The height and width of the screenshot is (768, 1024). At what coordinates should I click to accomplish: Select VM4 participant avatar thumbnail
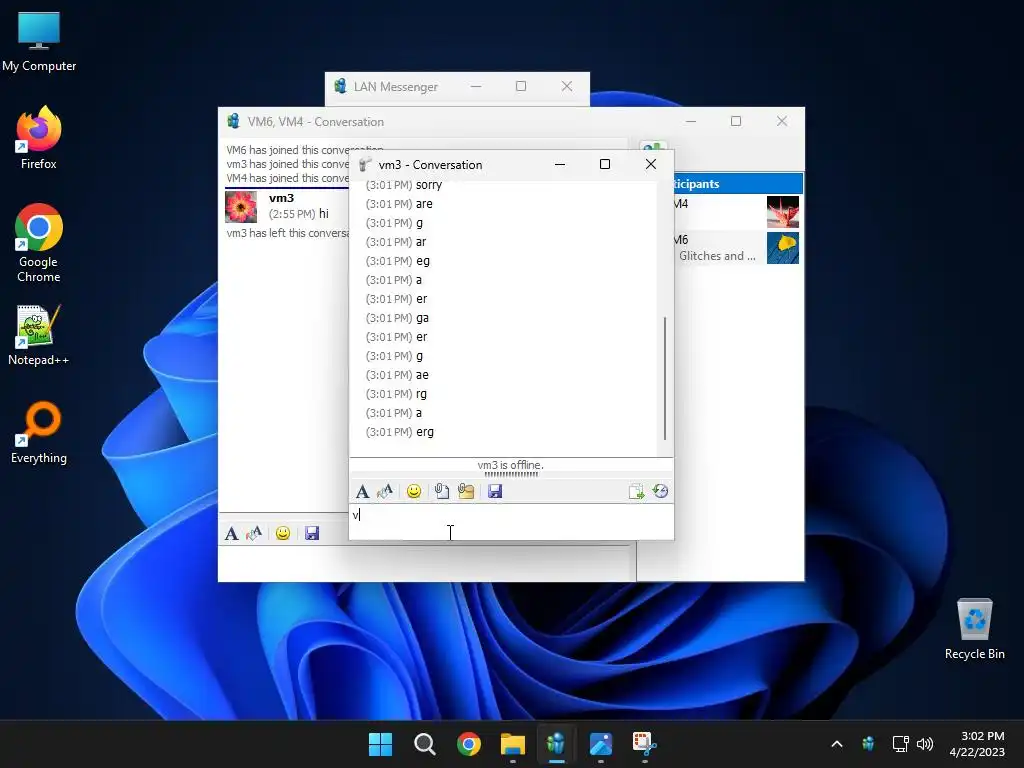[x=782, y=212]
